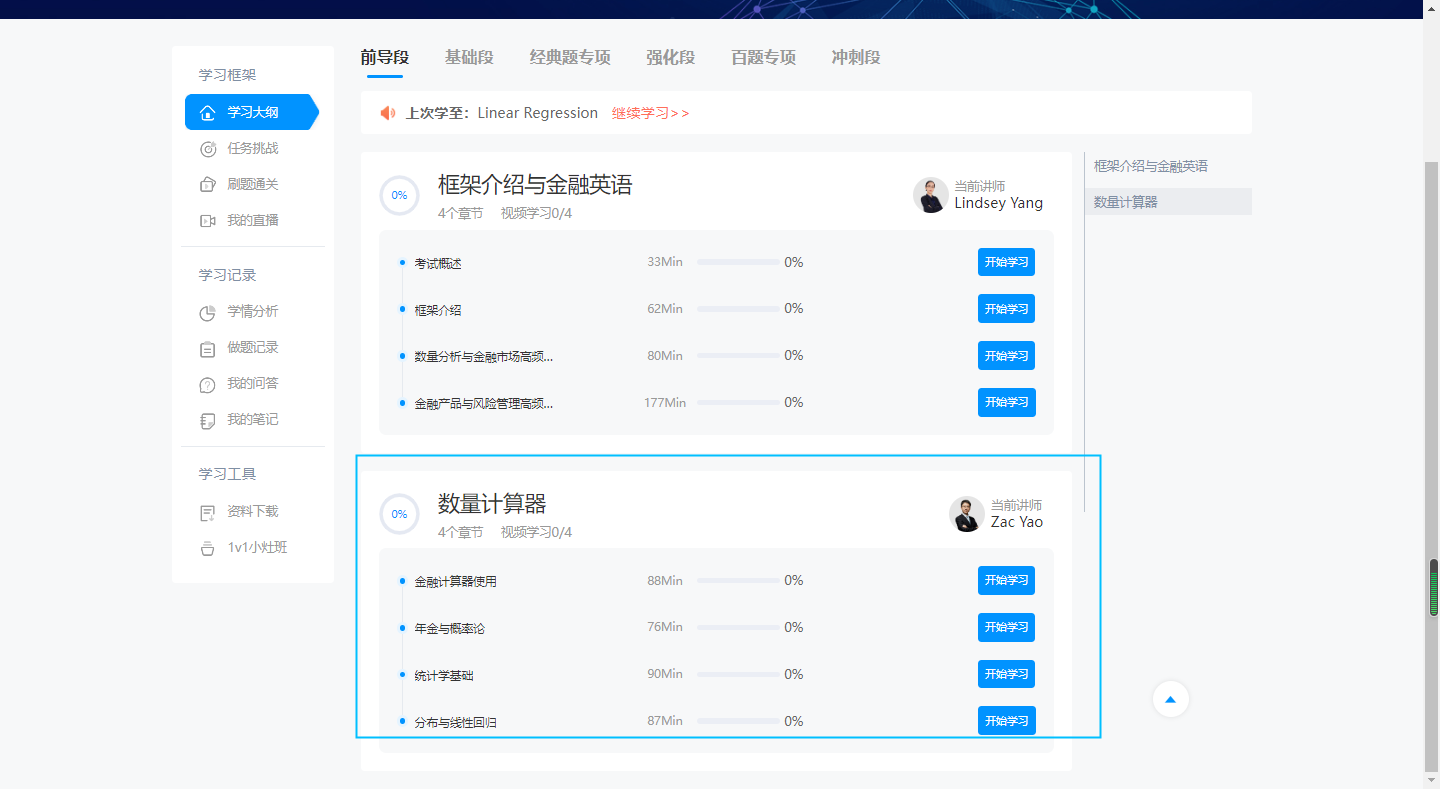Click the 资料下载 download icon
1440x789 pixels.
[208, 513]
